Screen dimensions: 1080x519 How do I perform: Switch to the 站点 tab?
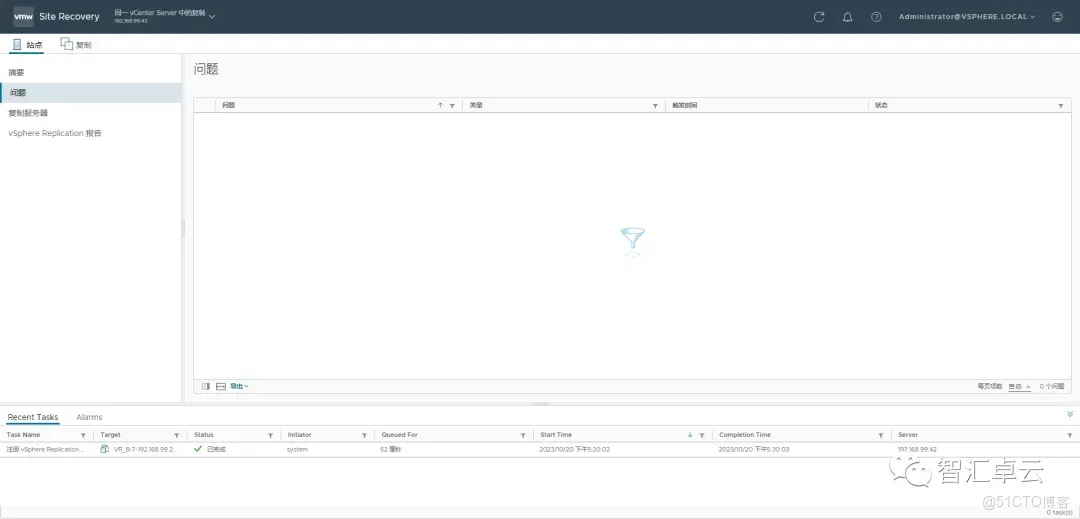click(x=28, y=45)
